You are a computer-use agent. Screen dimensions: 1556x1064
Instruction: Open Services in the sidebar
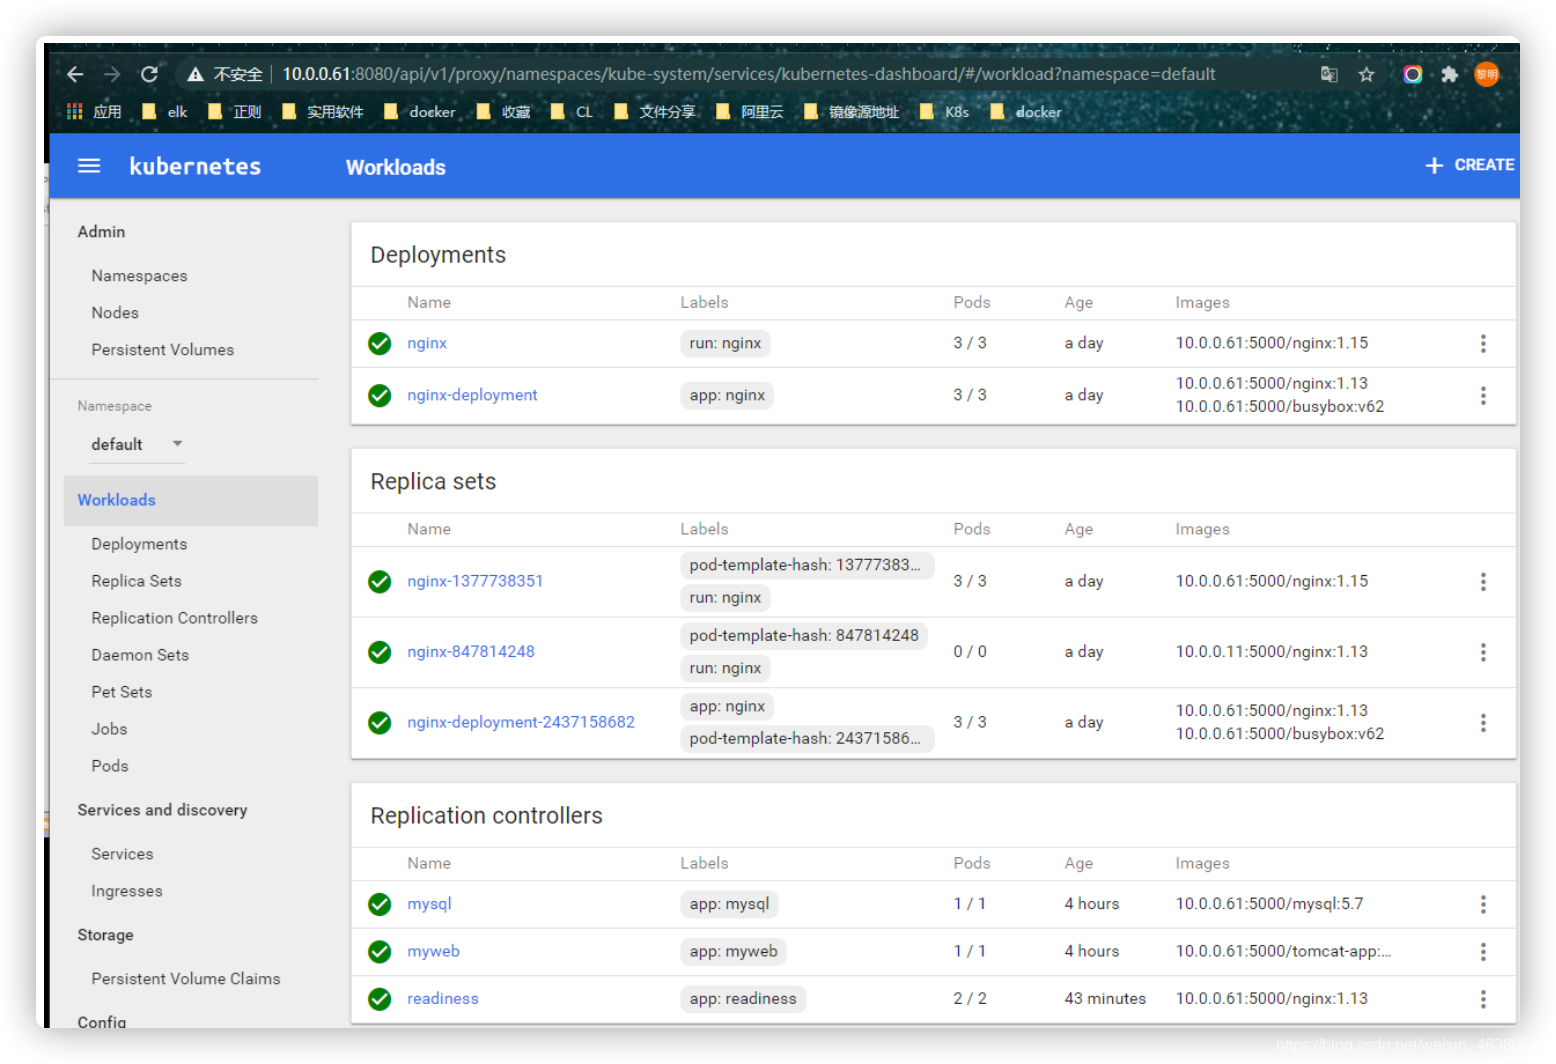coord(122,854)
